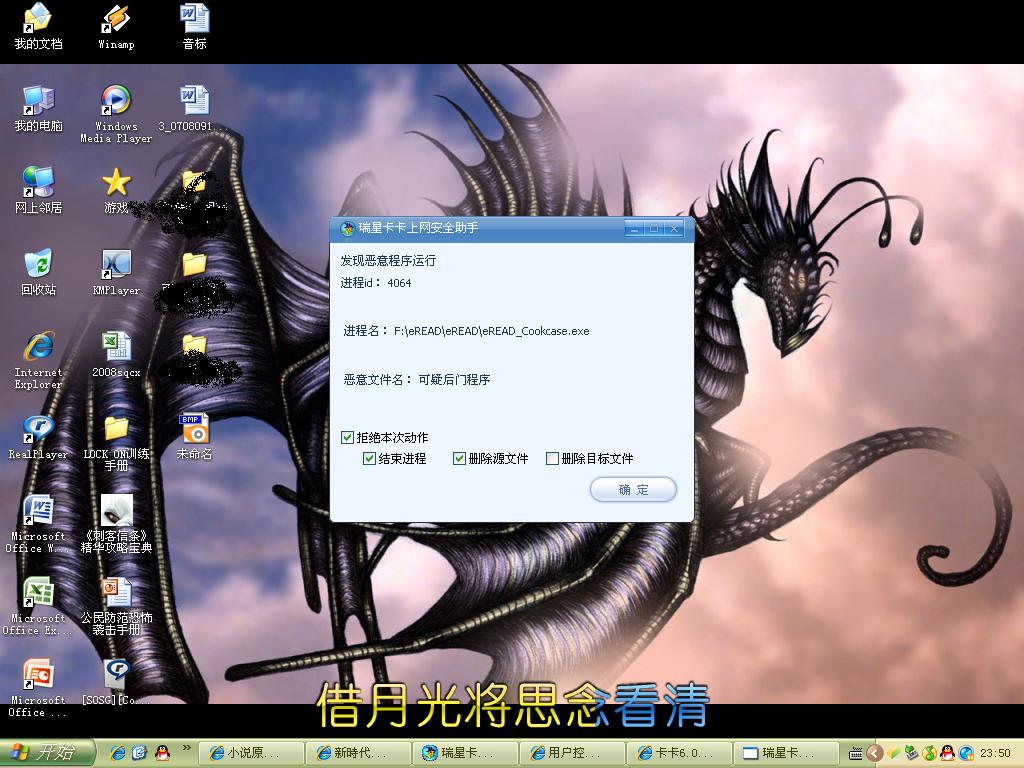Click the safely remove hardware tray icon
Viewport: 1024px width, 768px height.
pos(911,753)
